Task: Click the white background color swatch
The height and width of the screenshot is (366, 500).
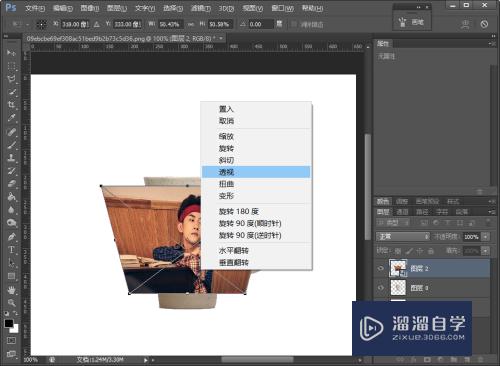Action: coord(15,329)
